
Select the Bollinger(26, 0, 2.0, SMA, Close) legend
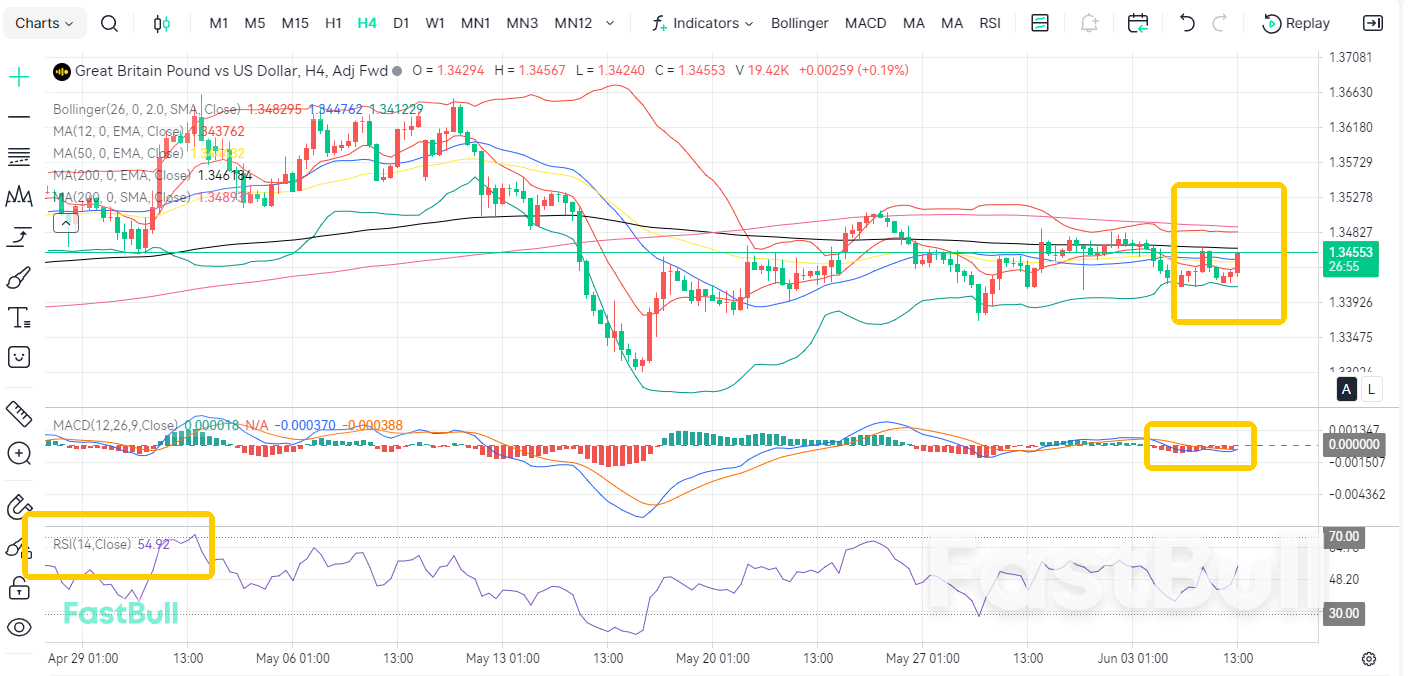[x=147, y=109]
